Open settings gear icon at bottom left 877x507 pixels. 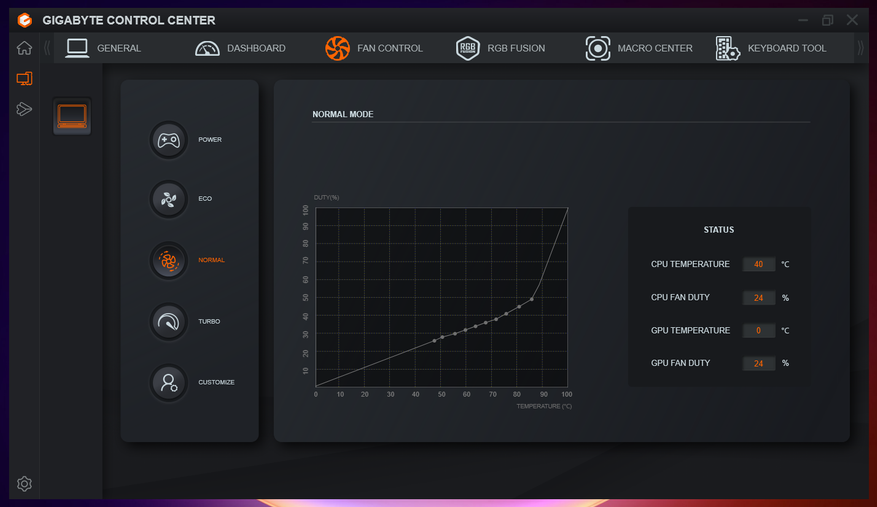tap(24, 483)
